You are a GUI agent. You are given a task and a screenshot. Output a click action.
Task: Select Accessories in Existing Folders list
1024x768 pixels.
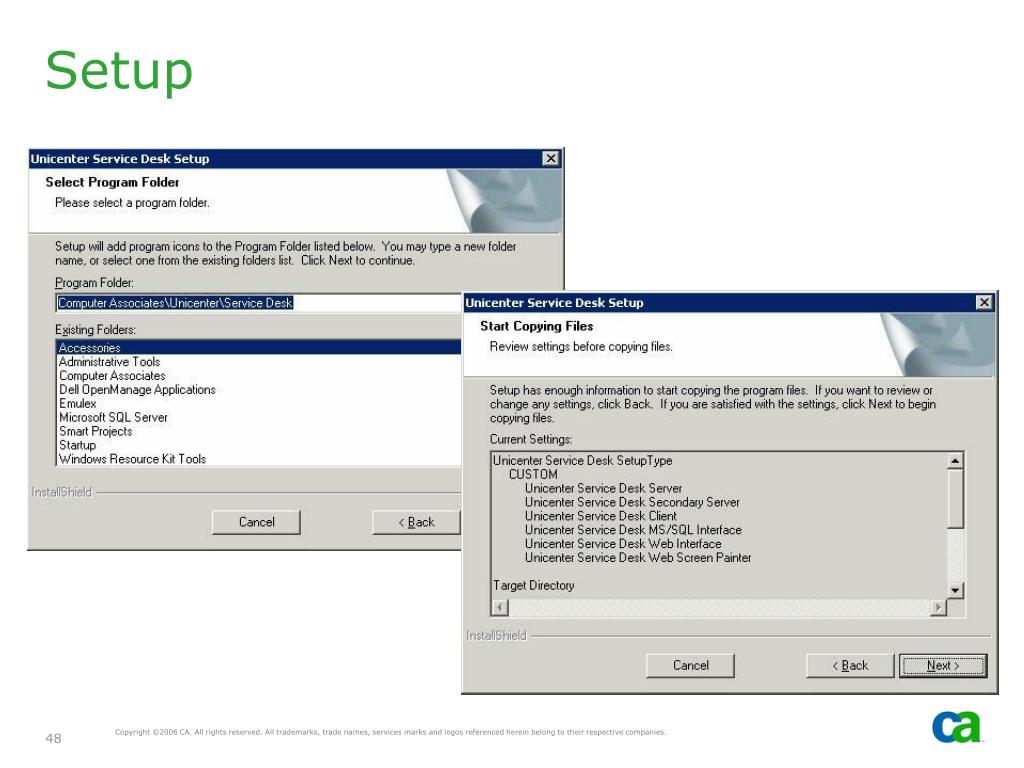click(x=259, y=347)
